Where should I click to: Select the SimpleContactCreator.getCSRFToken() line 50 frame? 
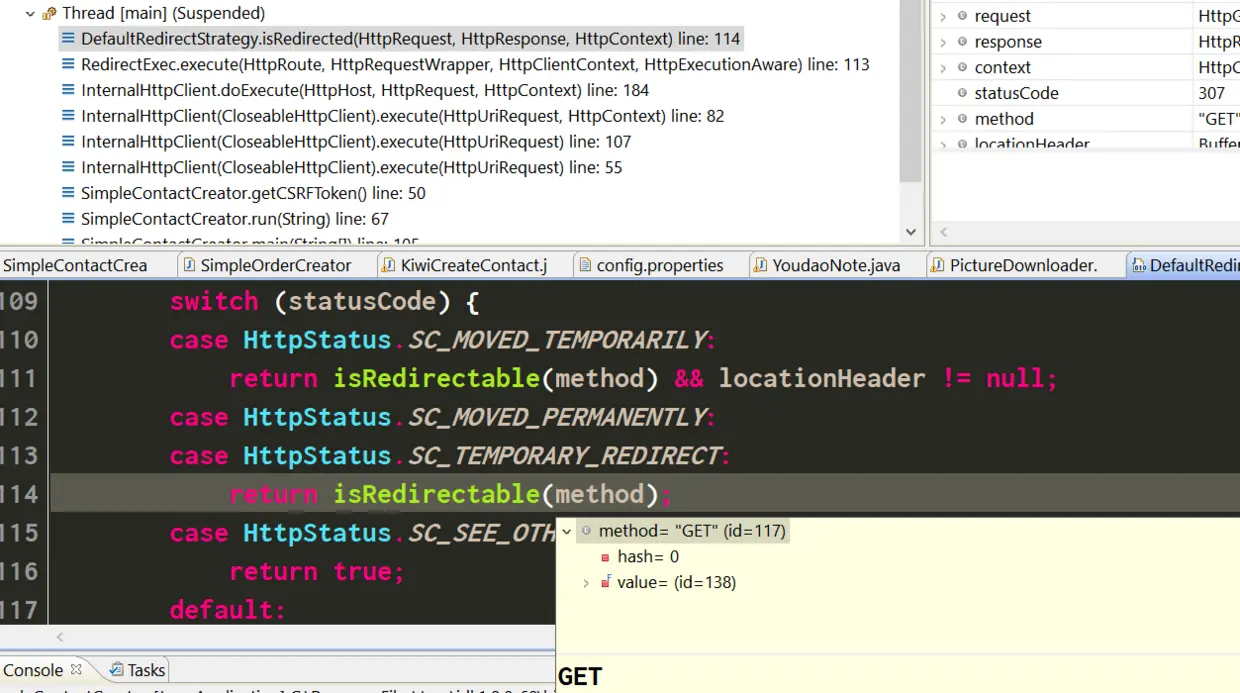pyautogui.click(x=253, y=193)
